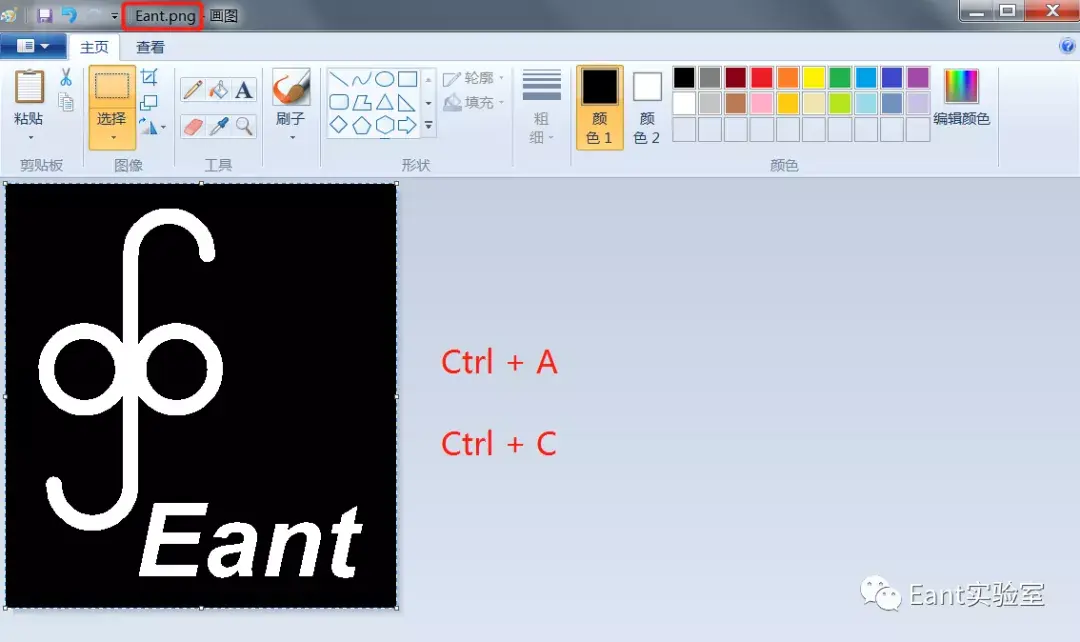Choose the Pentagon shape

(x=362, y=125)
